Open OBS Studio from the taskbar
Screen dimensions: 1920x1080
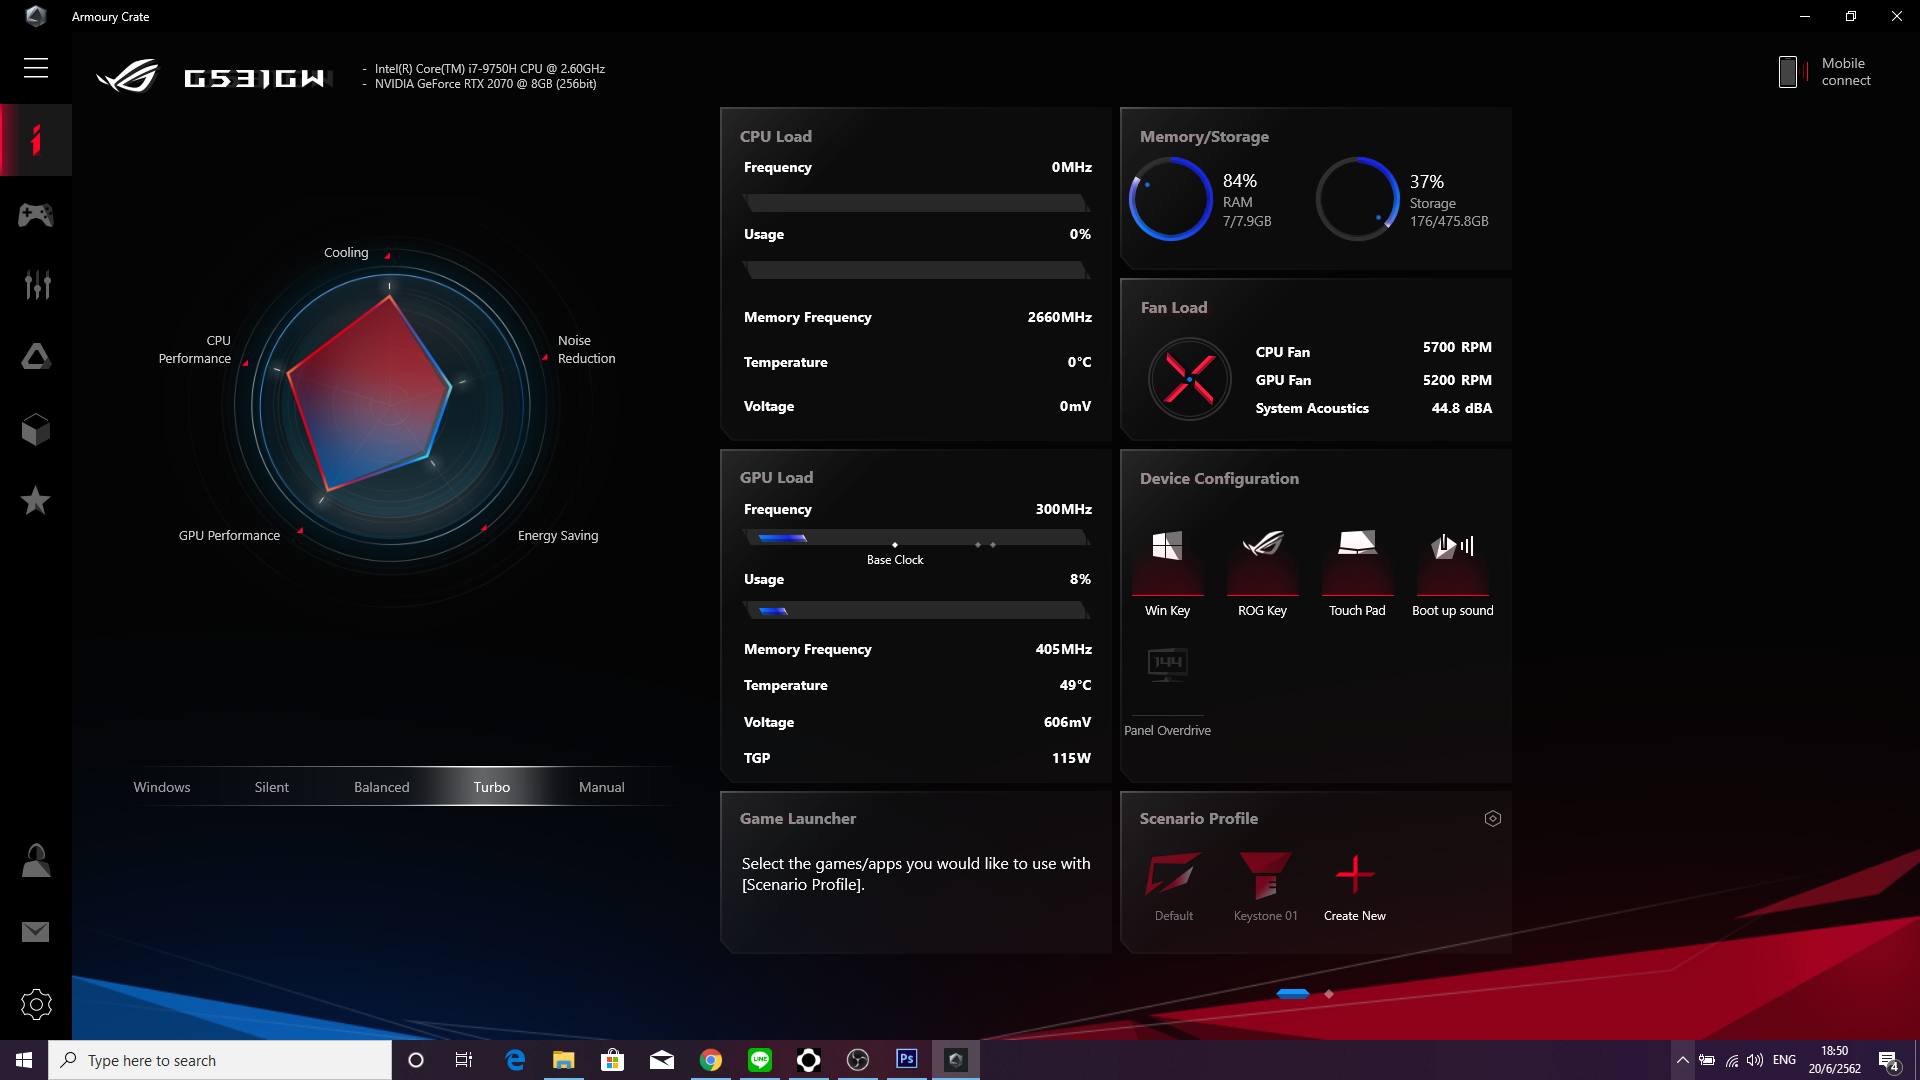coord(858,1060)
